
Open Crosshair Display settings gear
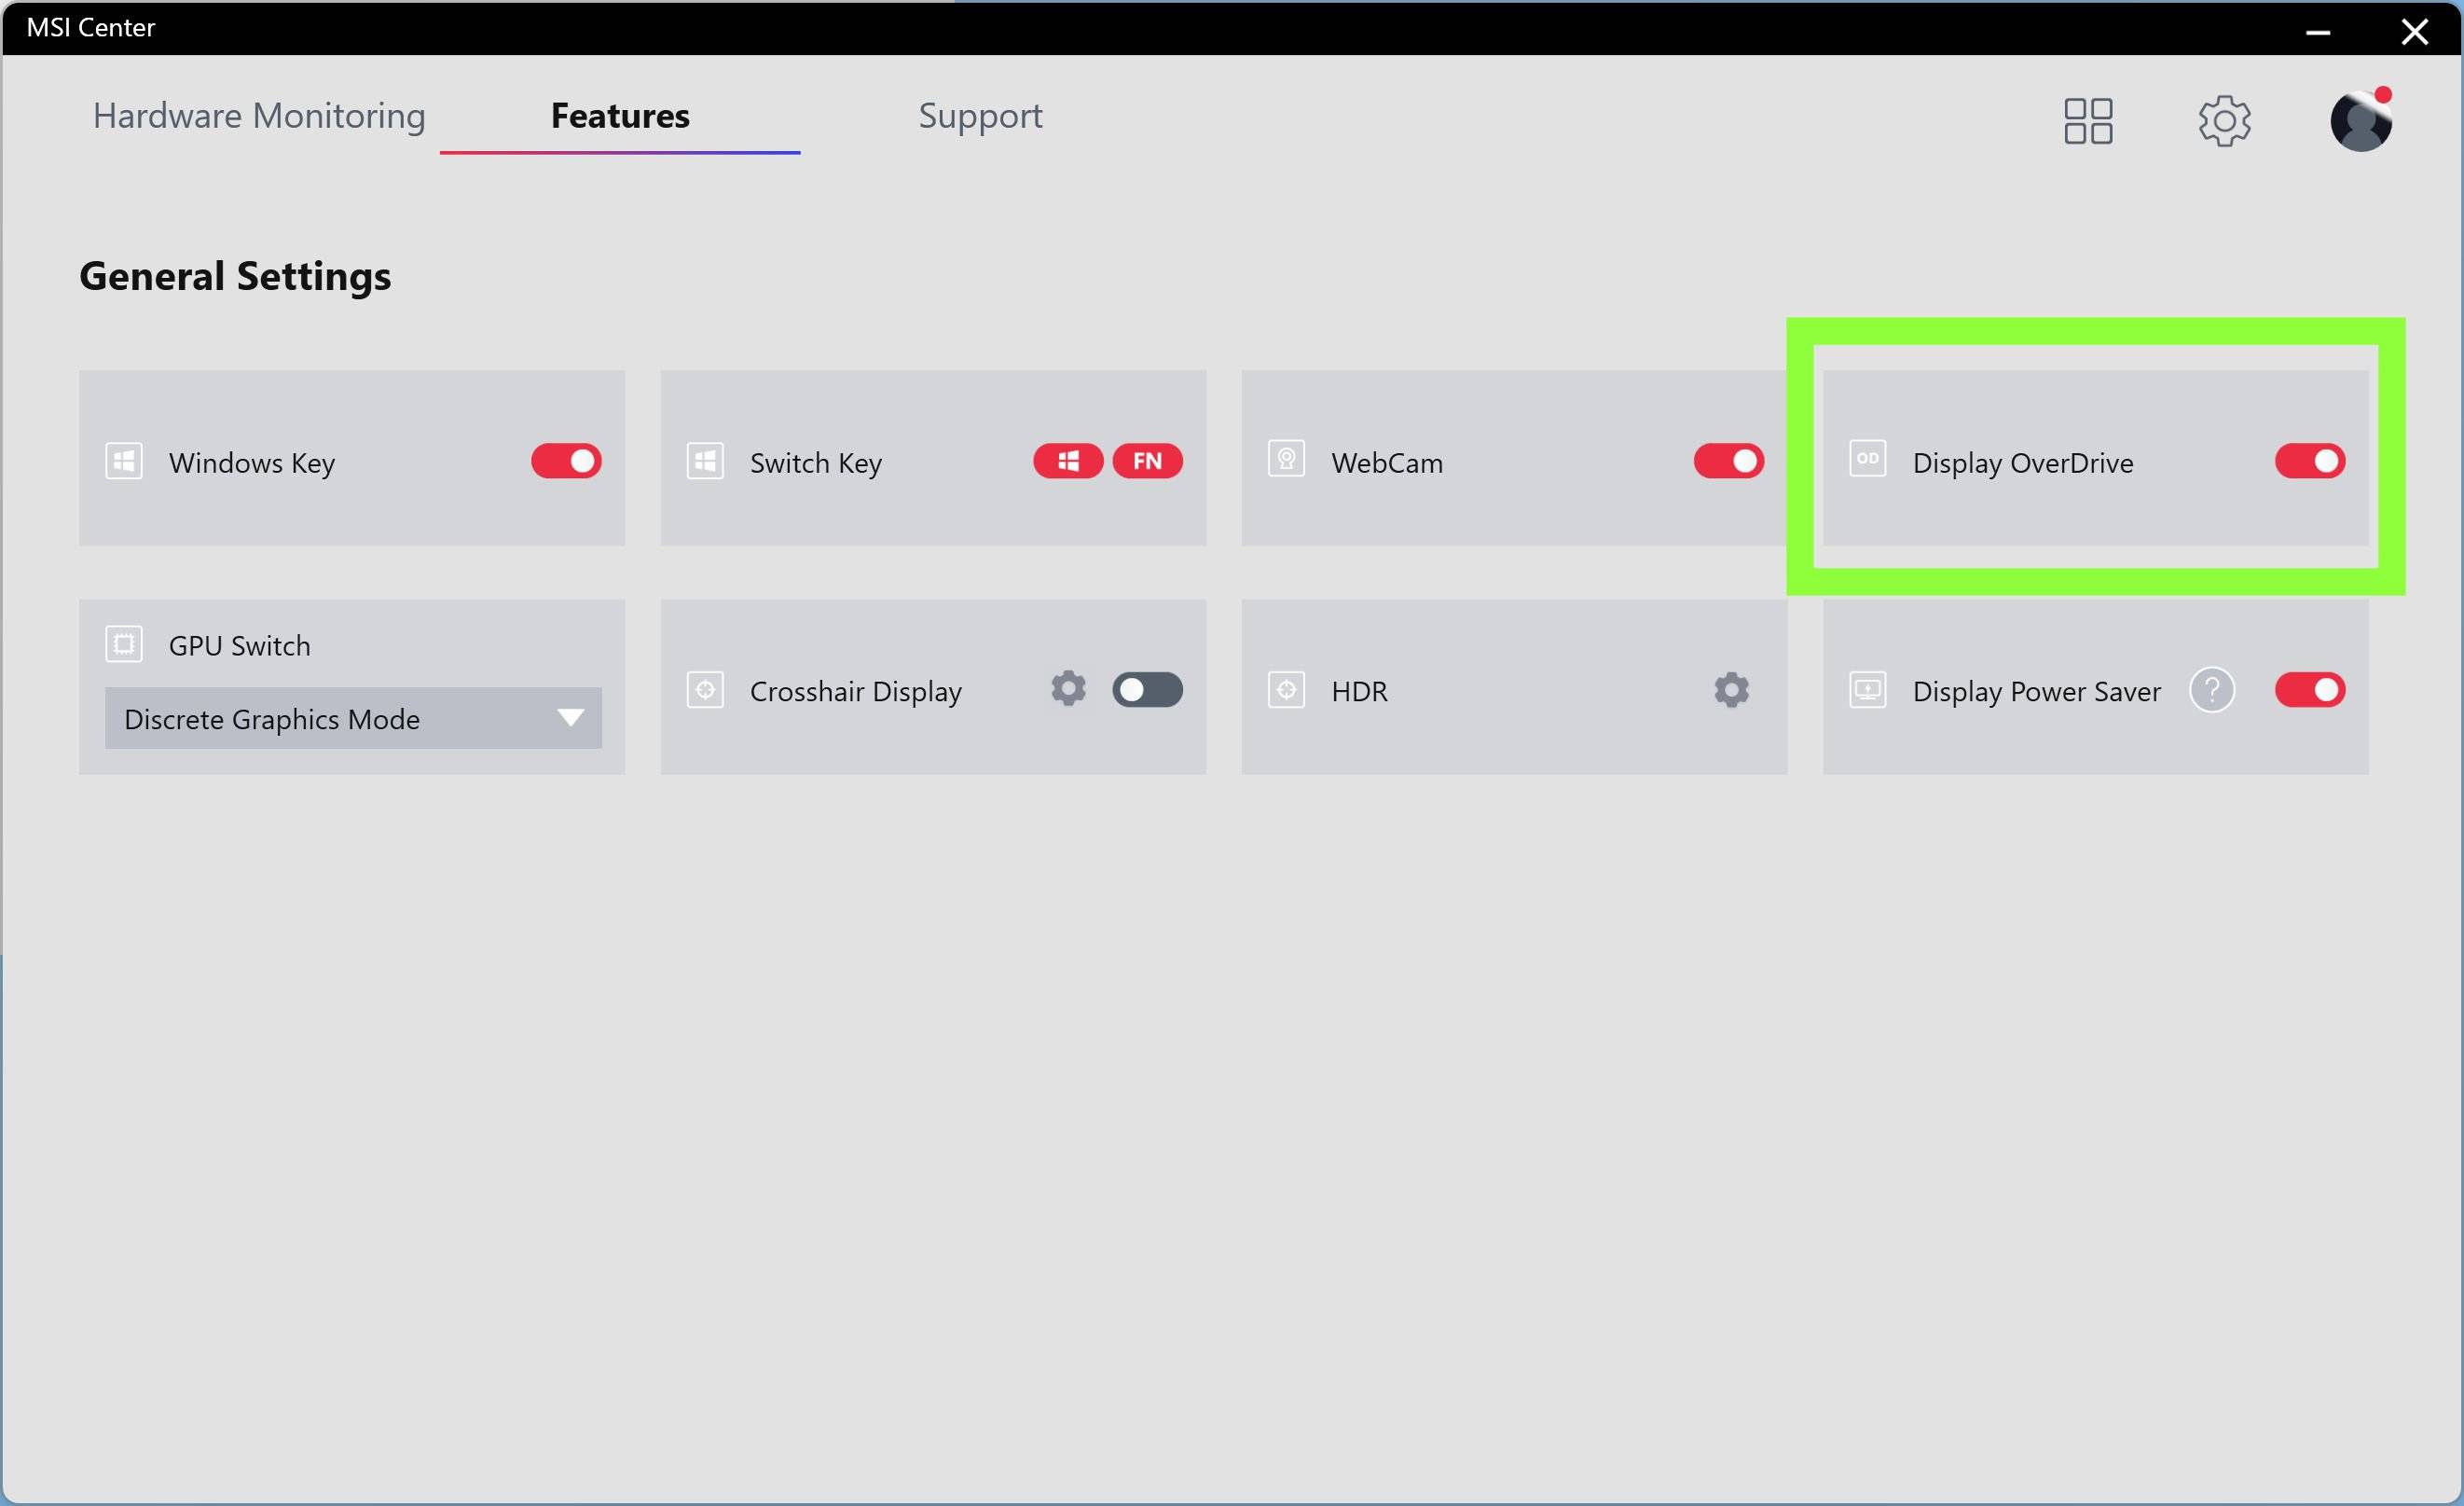1068,689
